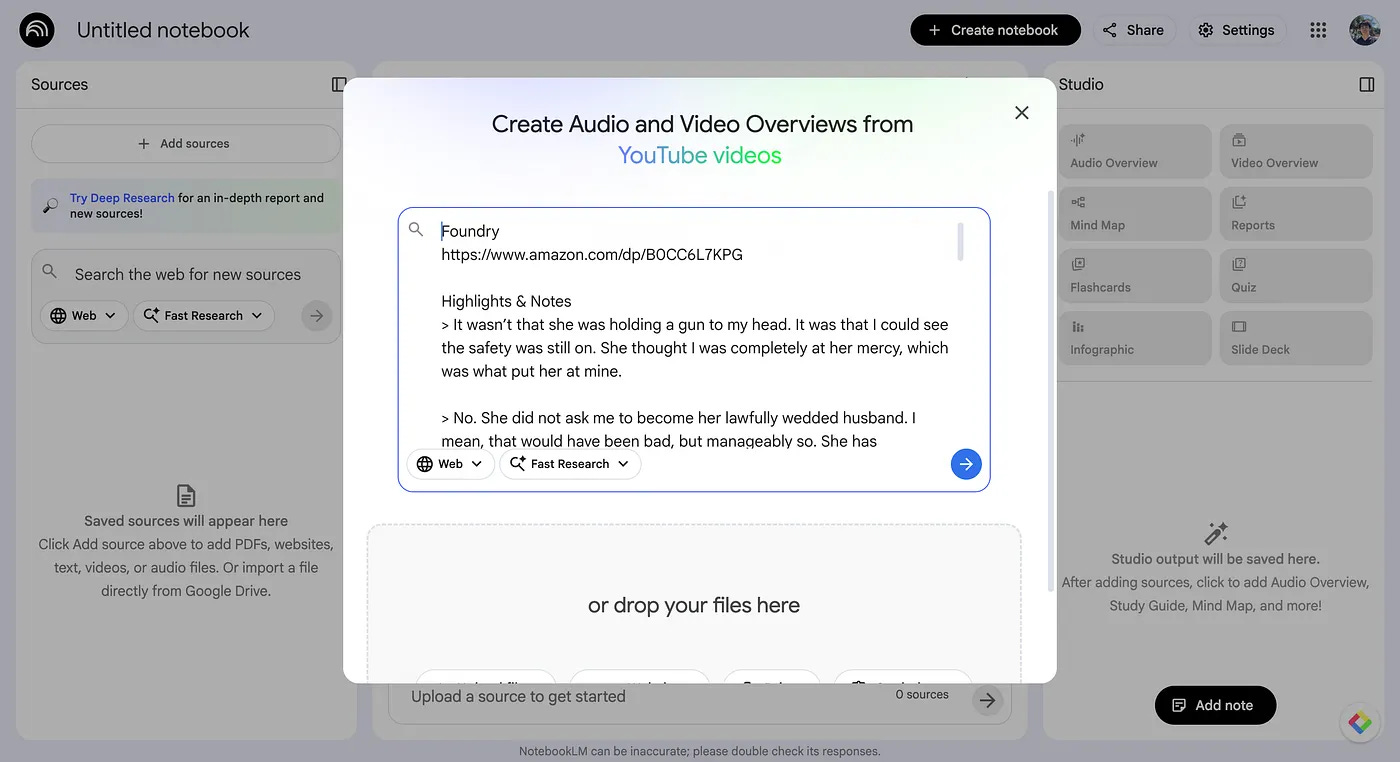Screen dimensions: 1400x762
Task: Click the scrollbar inside the dialog text box
Action: pos(961,242)
